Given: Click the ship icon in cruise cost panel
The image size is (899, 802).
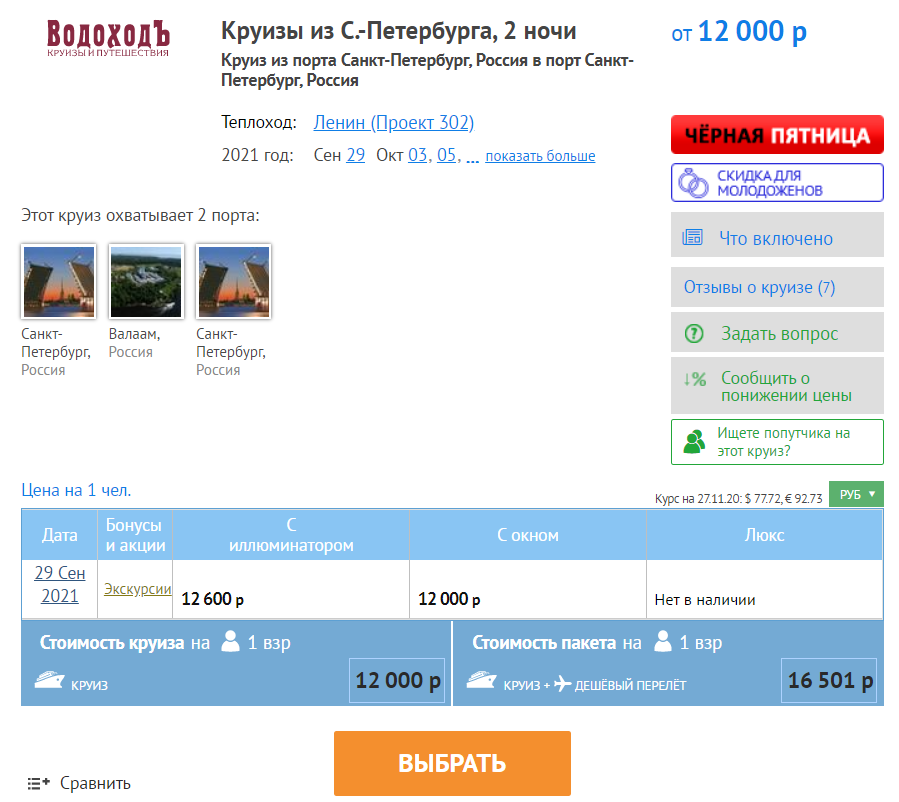Looking at the screenshot, I should (x=49, y=680).
